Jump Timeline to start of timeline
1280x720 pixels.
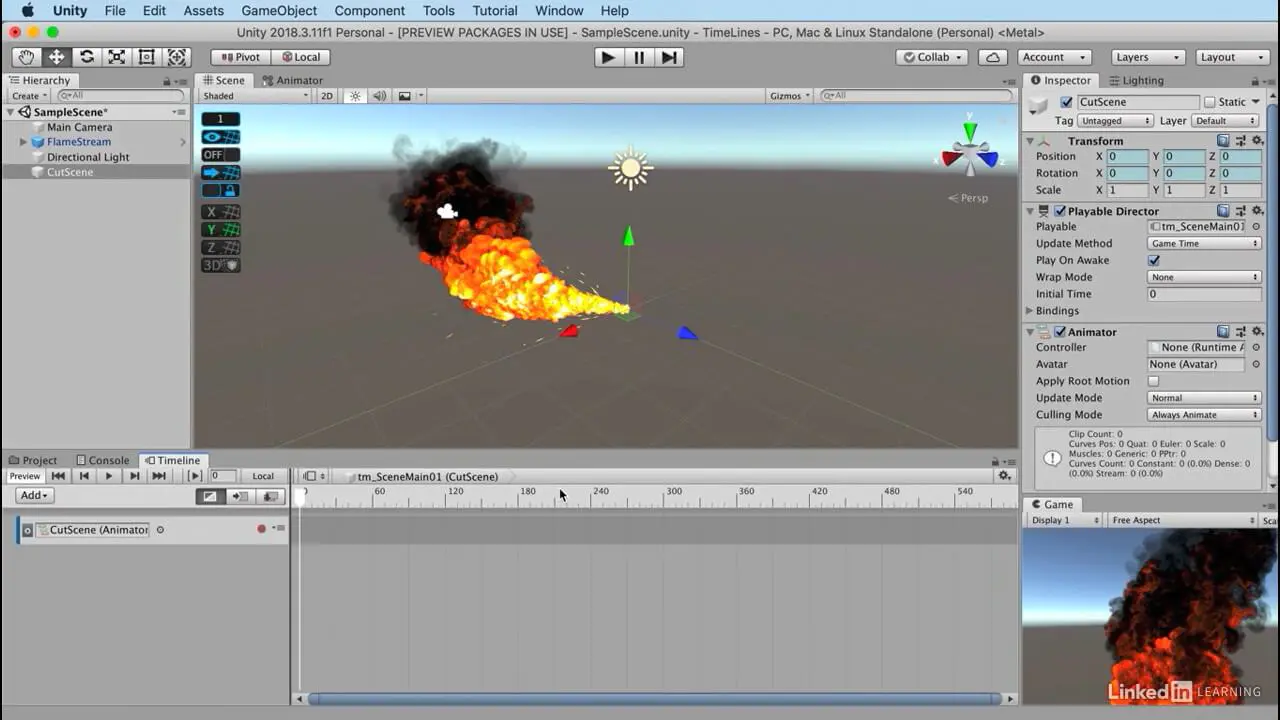58,476
